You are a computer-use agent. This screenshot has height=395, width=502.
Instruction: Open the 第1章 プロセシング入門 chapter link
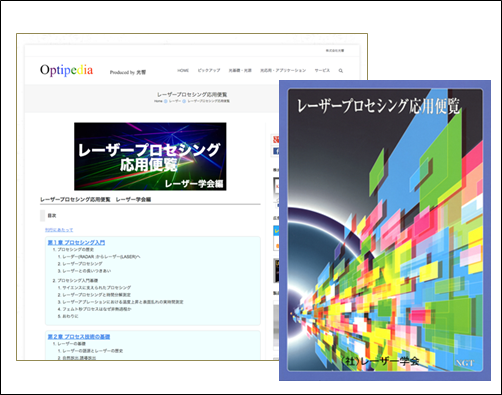click(76, 242)
